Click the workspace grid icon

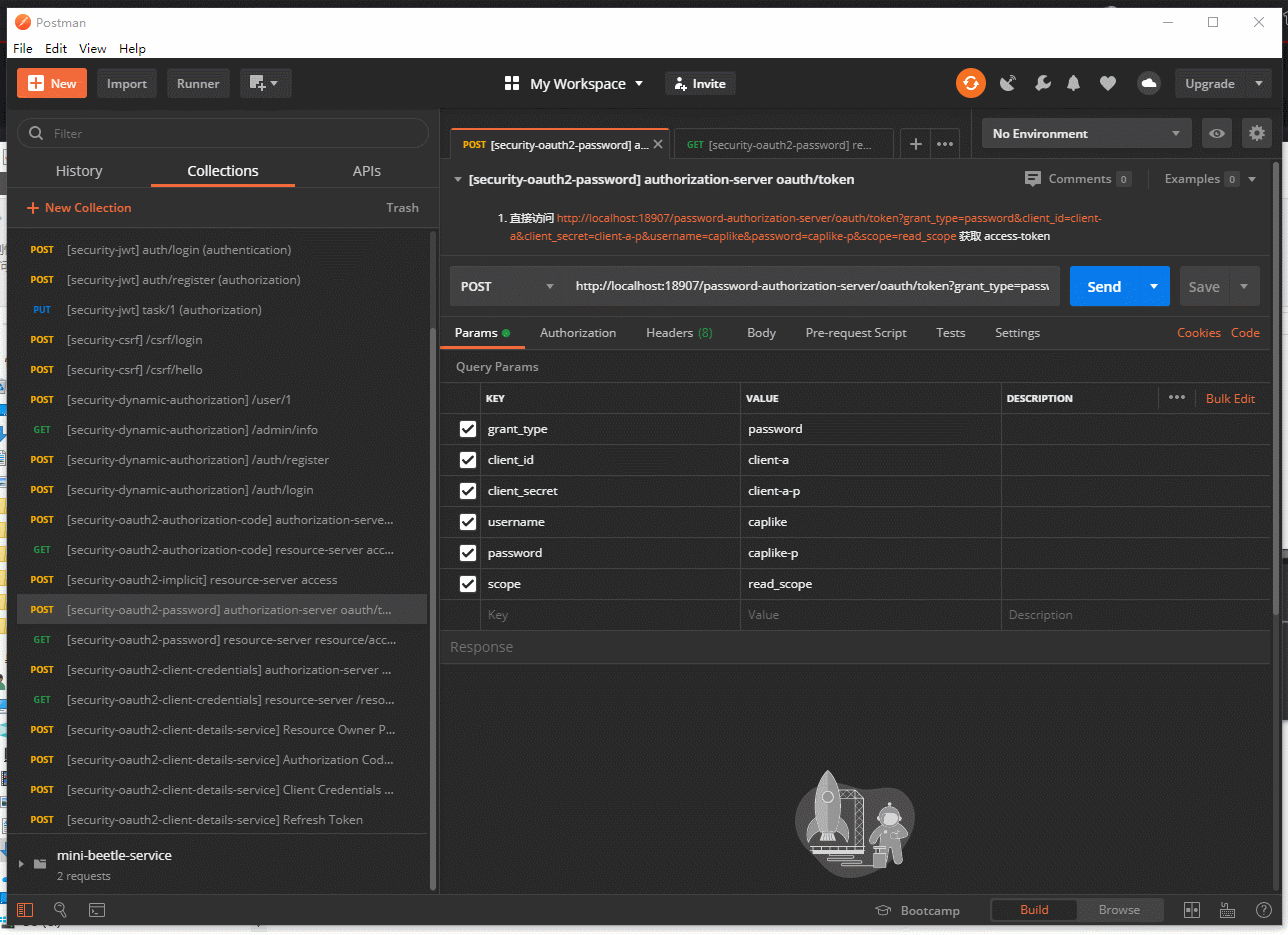(512, 84)
